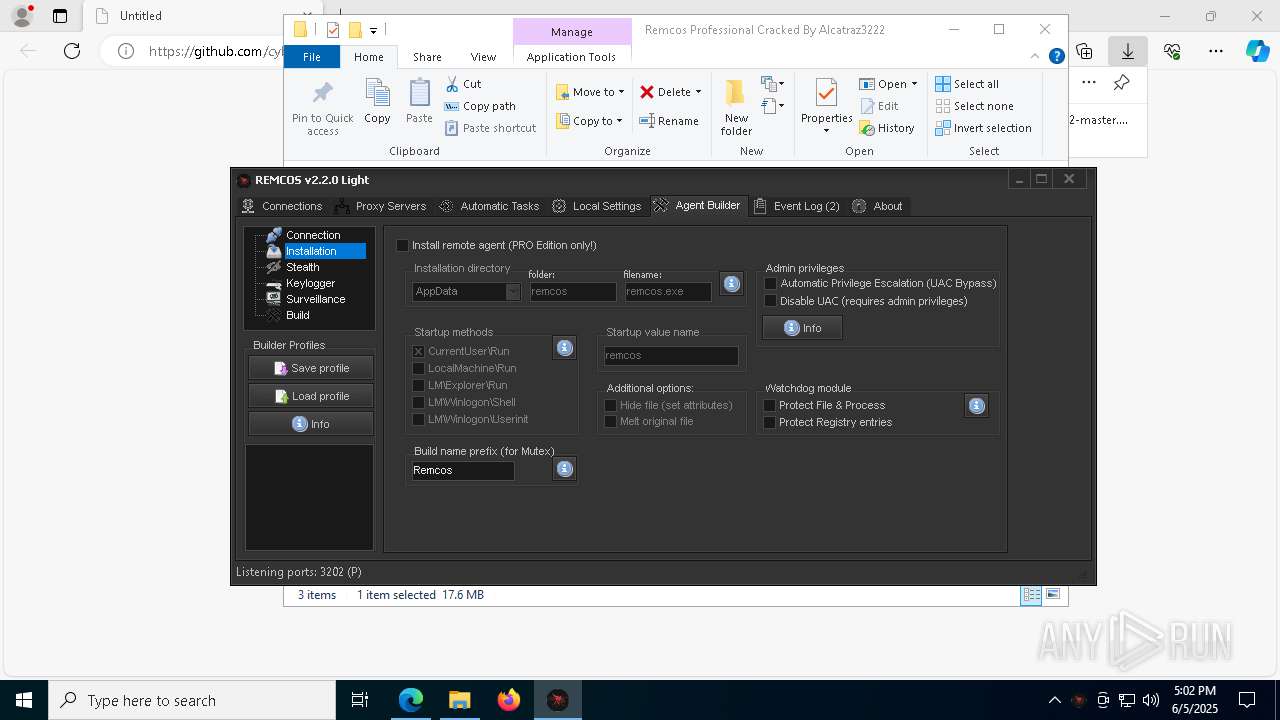
Task: Click Select all in Explorer ribbon
Action: tap(967, 84)
